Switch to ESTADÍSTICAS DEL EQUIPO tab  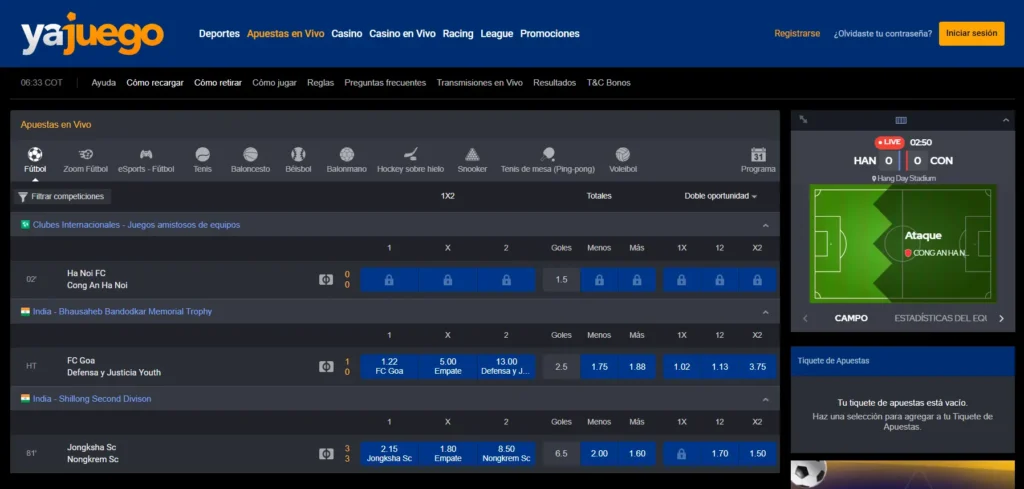click(x=940, y=319)
